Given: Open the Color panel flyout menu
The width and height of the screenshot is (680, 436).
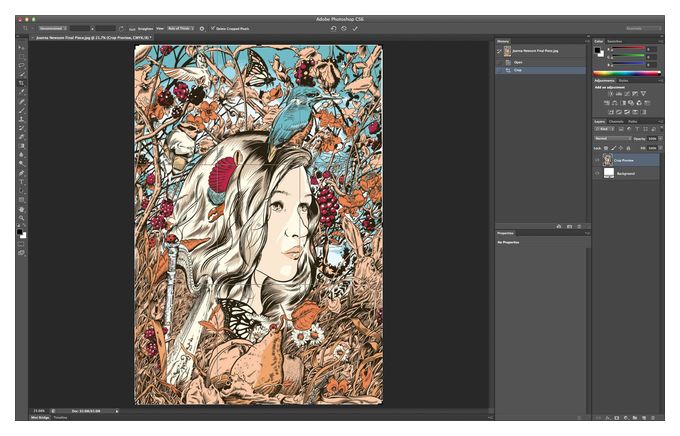Looking at the screenshot, I should pos(660,41).
